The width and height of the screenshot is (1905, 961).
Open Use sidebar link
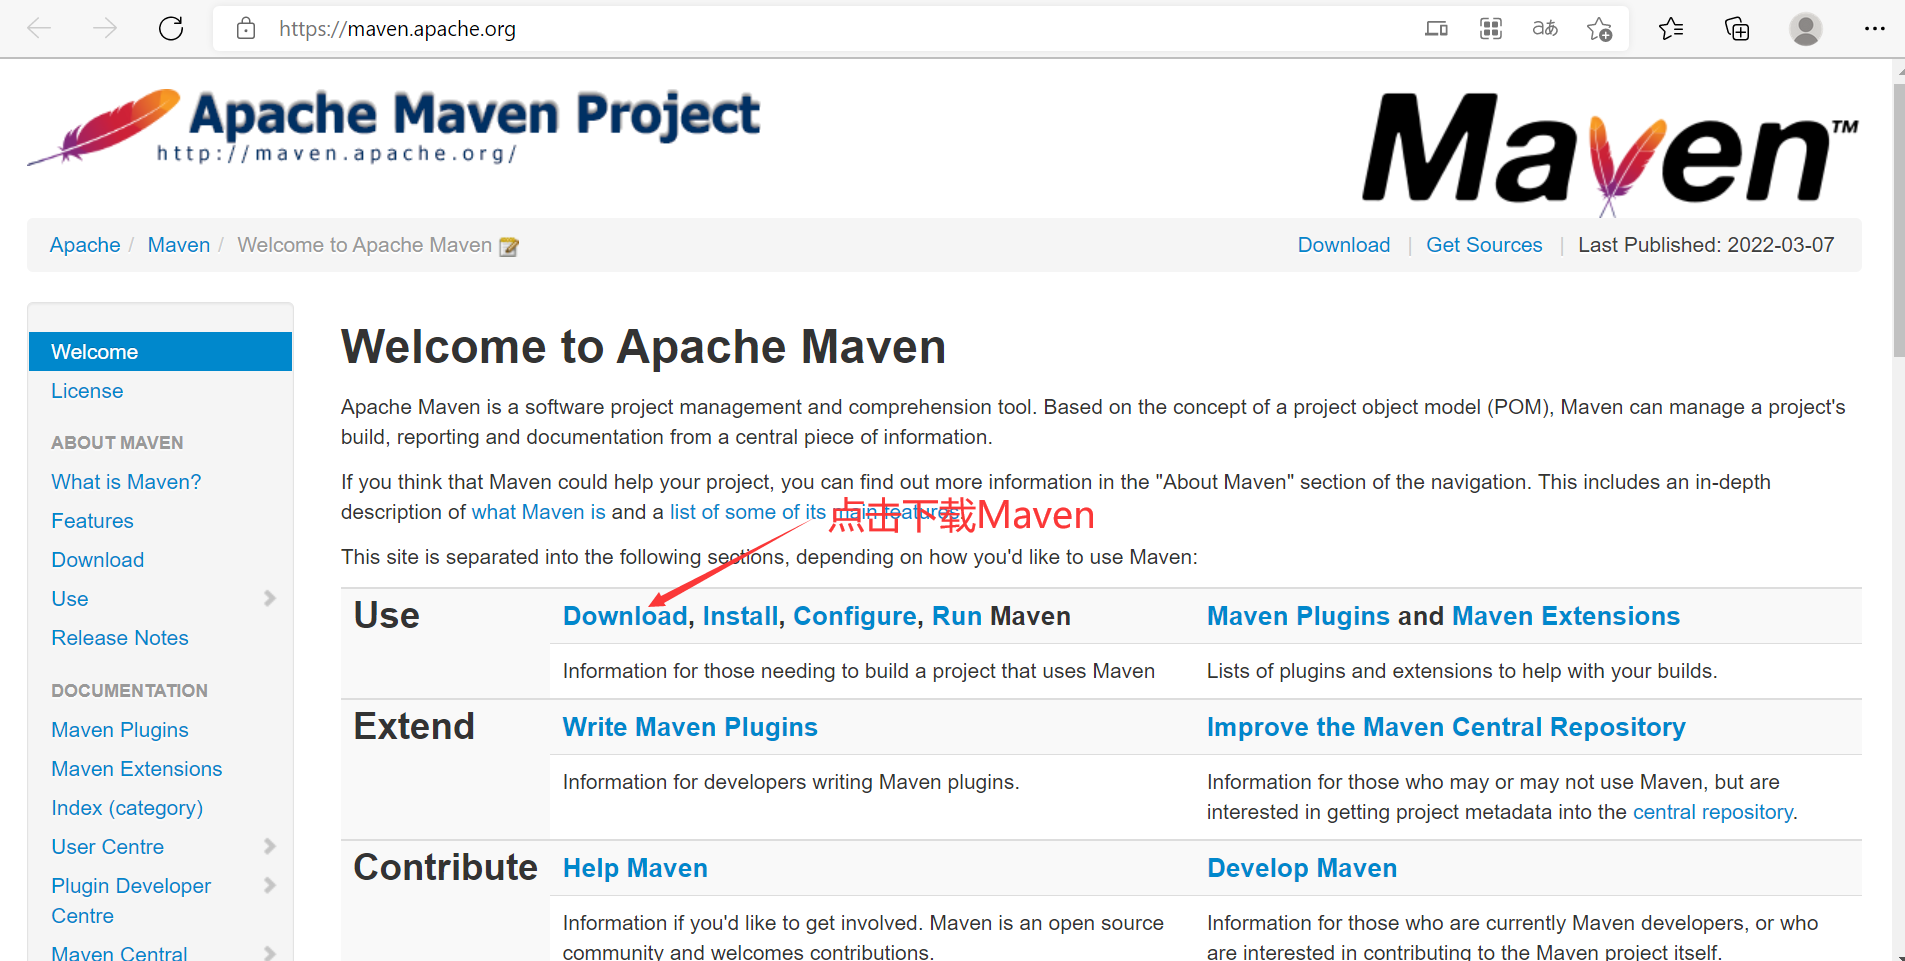70,599
